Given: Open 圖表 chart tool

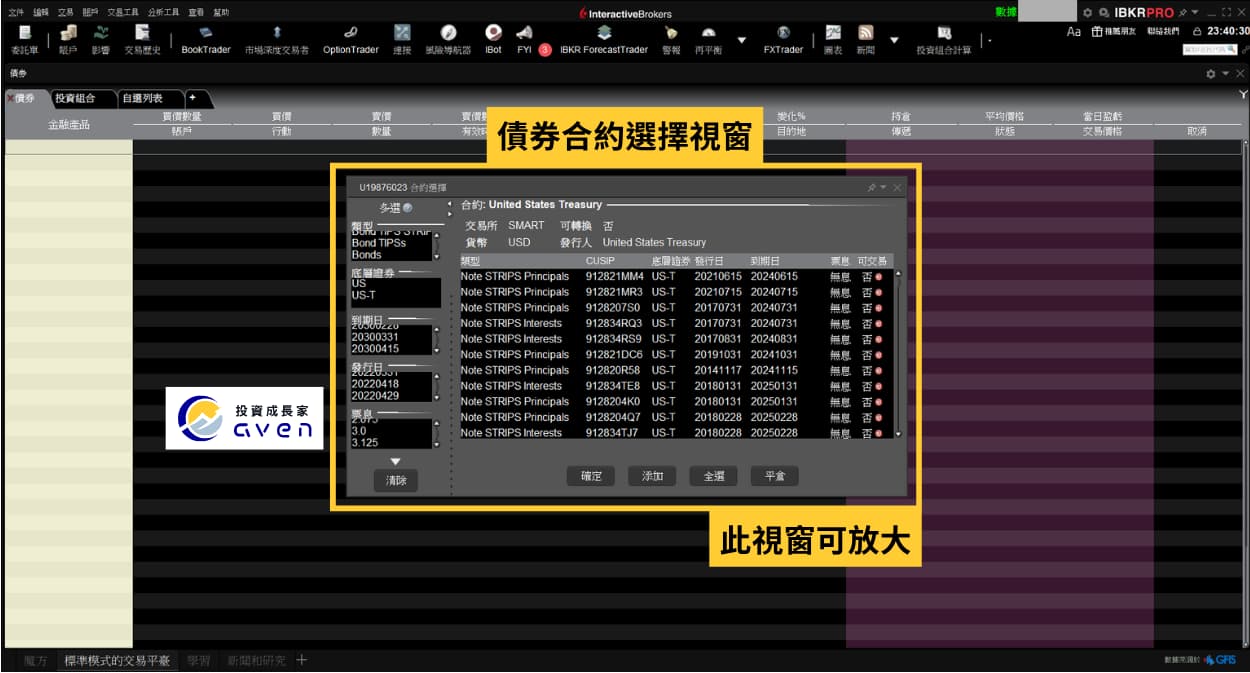Looking at the screenshot, I should tap(833, 39).
